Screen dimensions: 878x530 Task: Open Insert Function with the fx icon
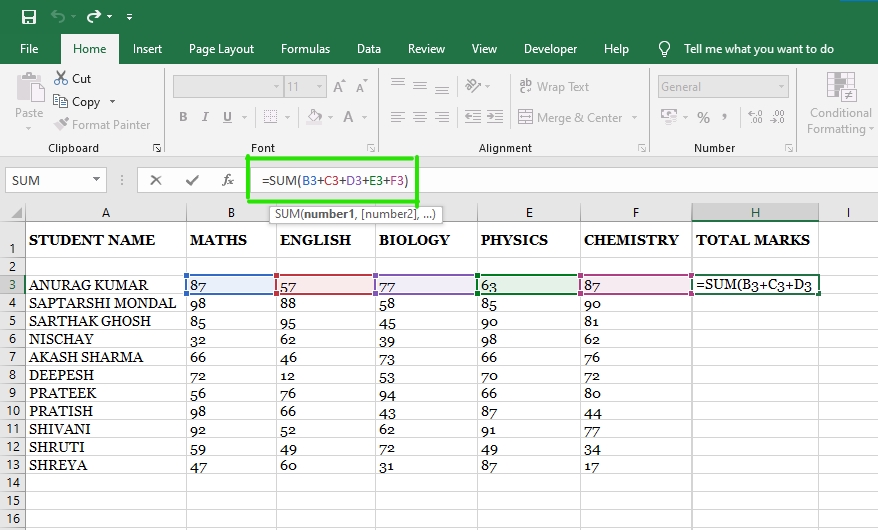228,181
